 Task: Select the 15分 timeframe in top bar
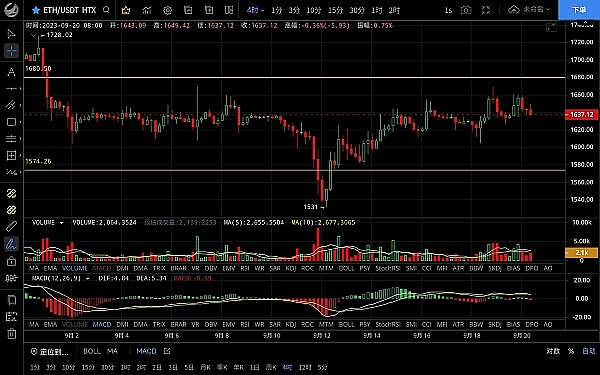[336, 10]
